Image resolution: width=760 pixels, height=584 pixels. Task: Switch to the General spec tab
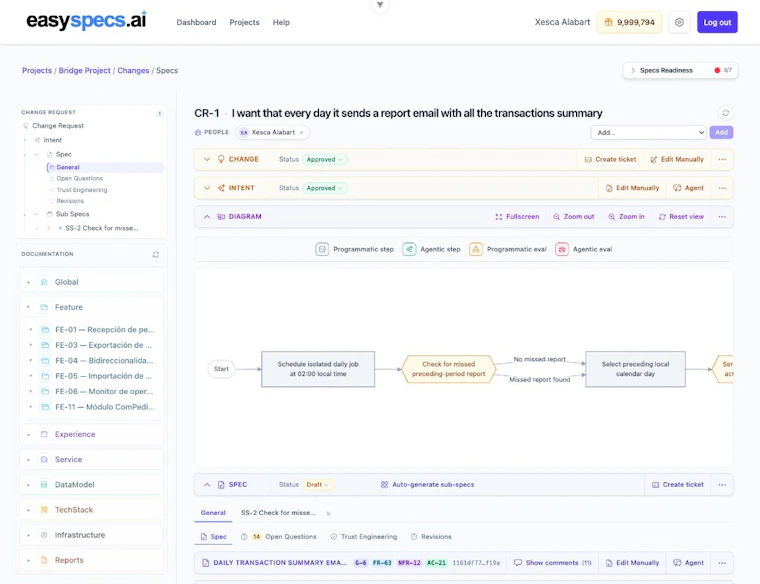coord(213,513)
